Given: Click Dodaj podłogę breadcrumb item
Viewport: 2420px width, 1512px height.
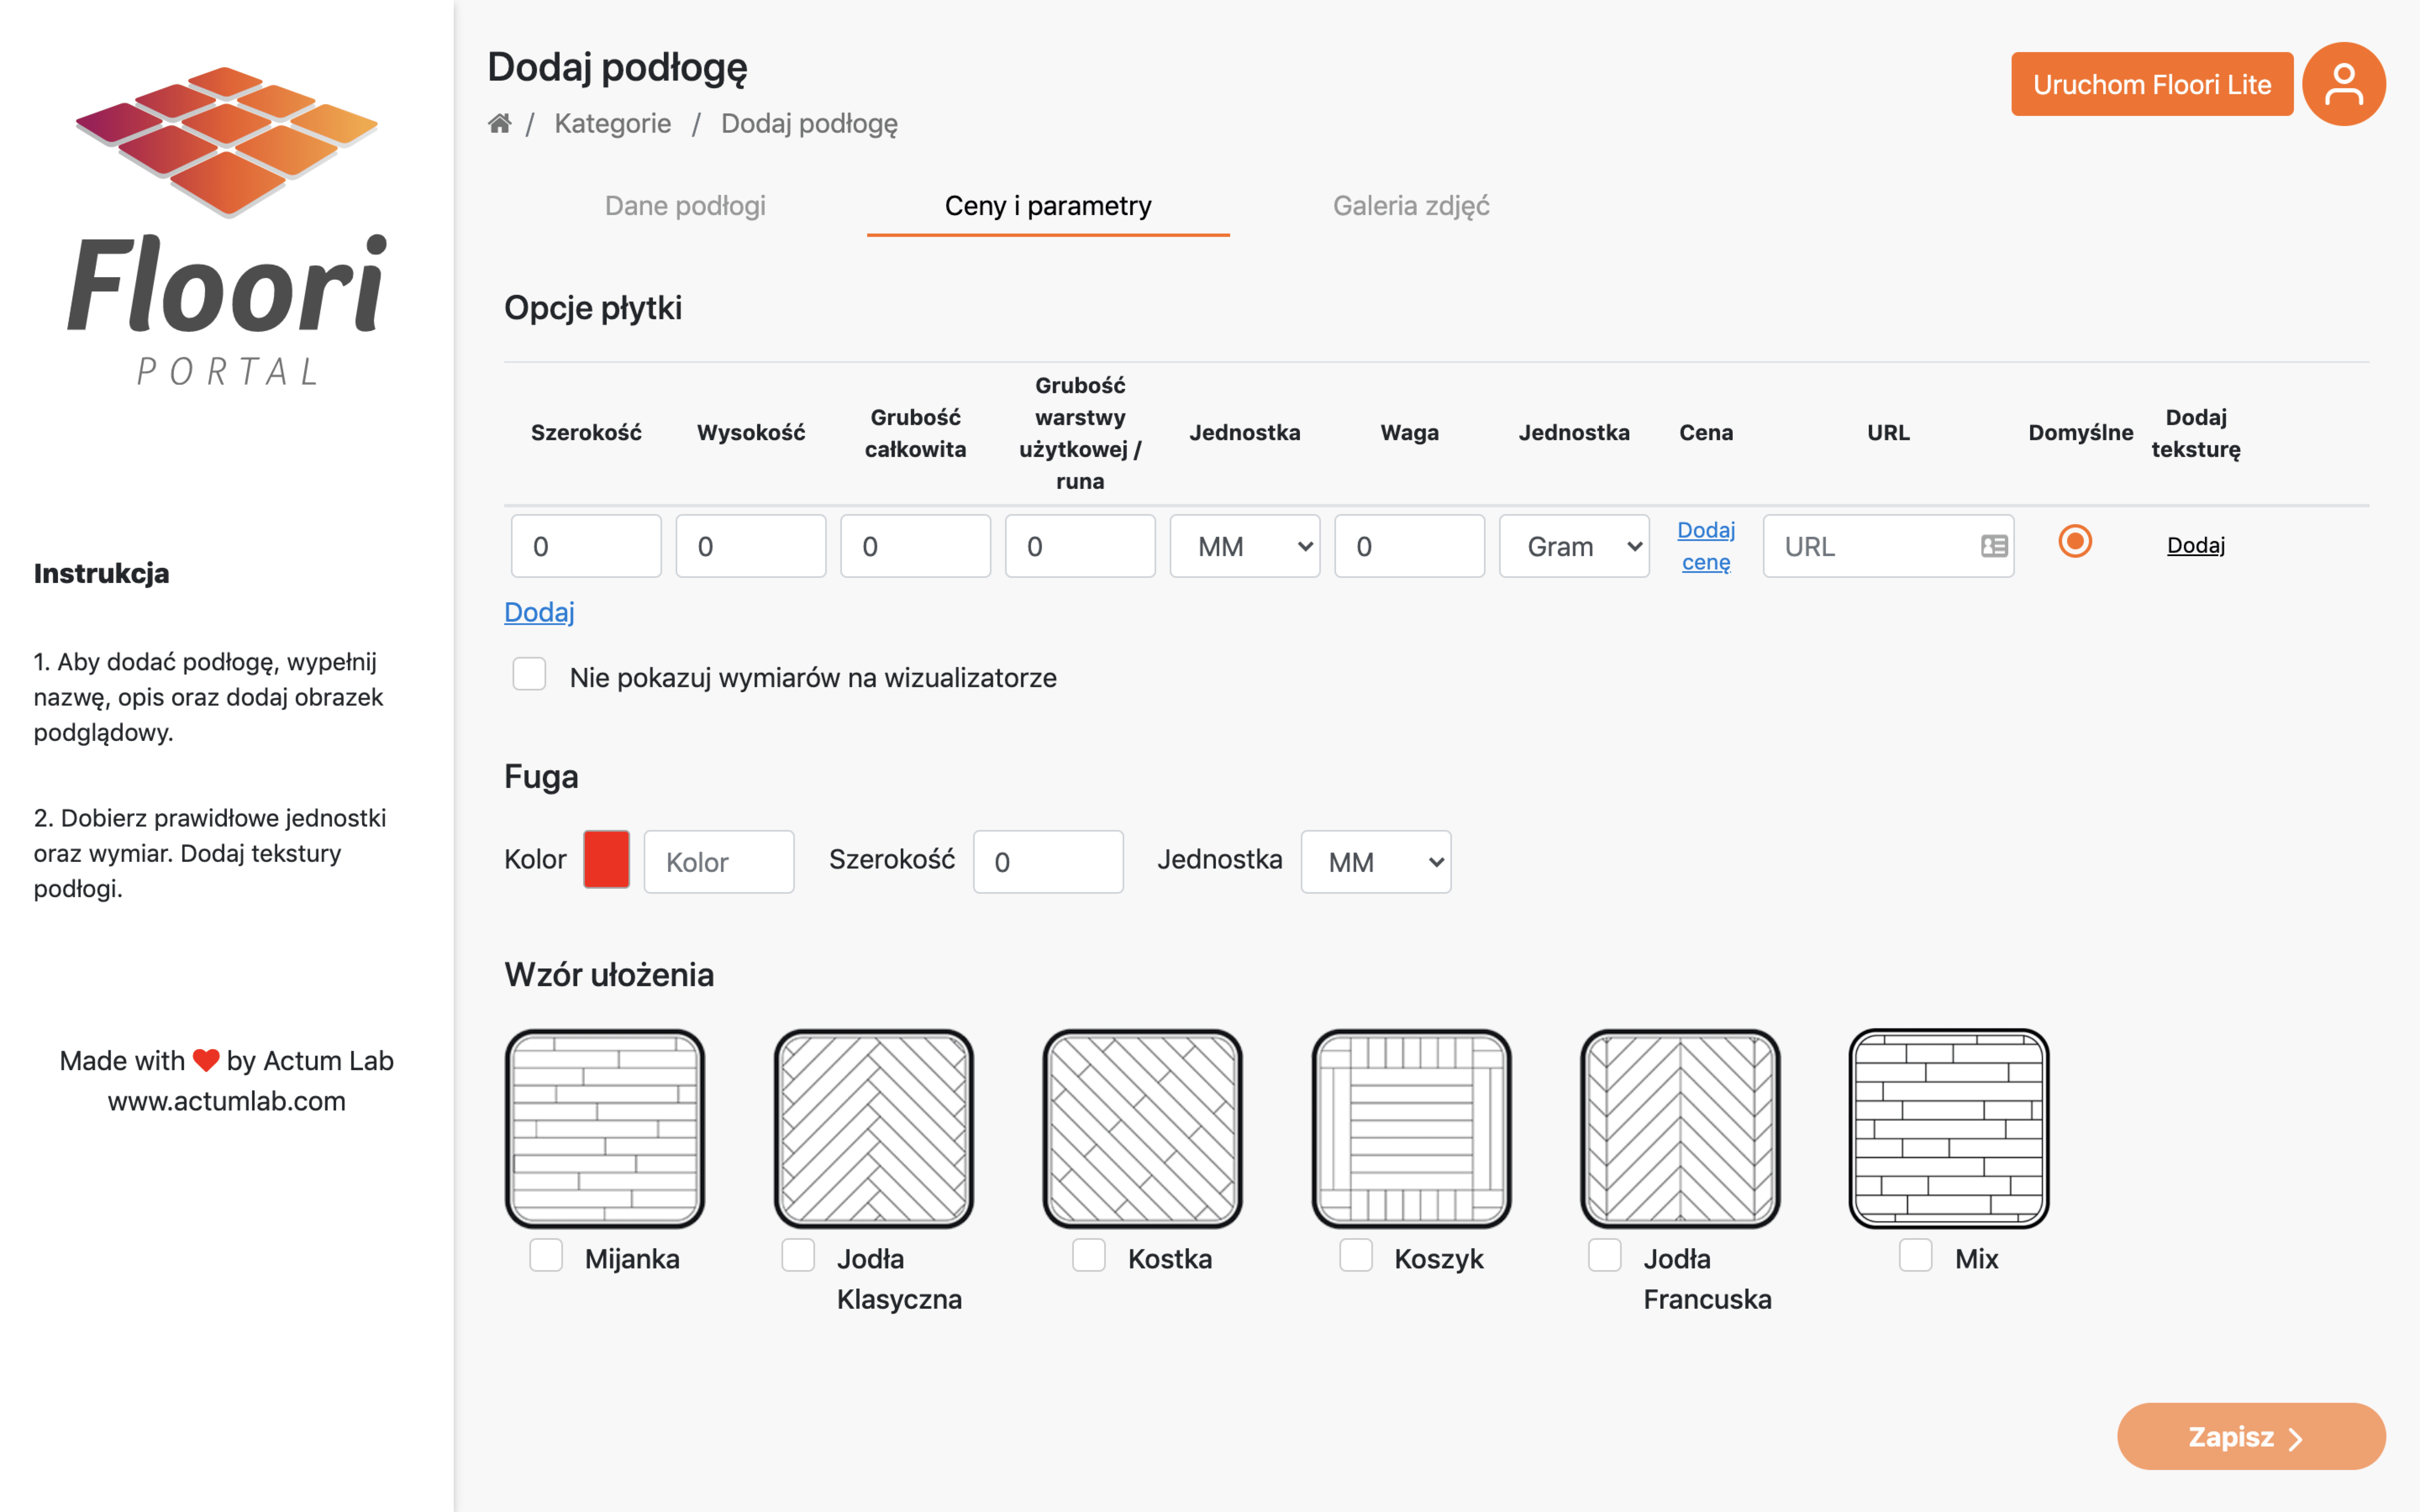Looking at the screenshot, I should tap(809, 124).
